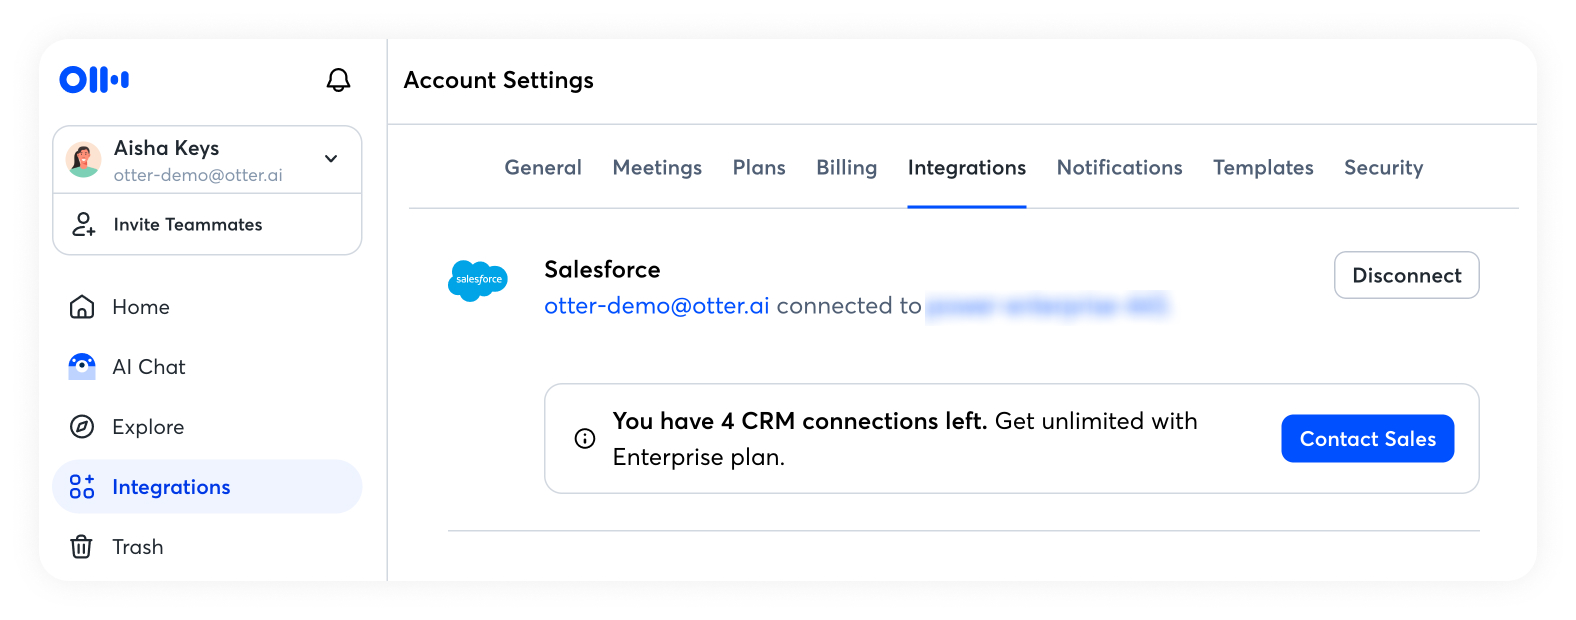Viewport: 1576px width, 620px height.
Task: Click the Salesforce heading text
Action: coord(602,270)
